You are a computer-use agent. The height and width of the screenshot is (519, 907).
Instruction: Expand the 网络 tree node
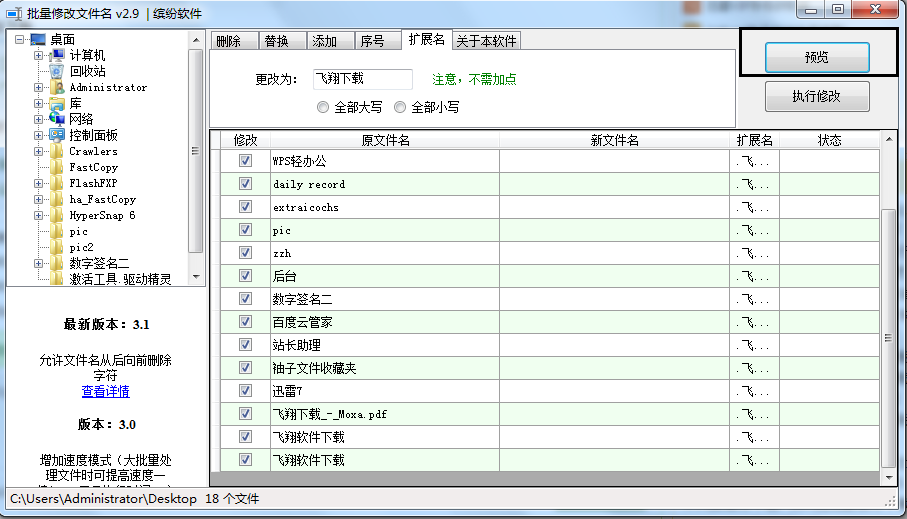click(38, 119)
